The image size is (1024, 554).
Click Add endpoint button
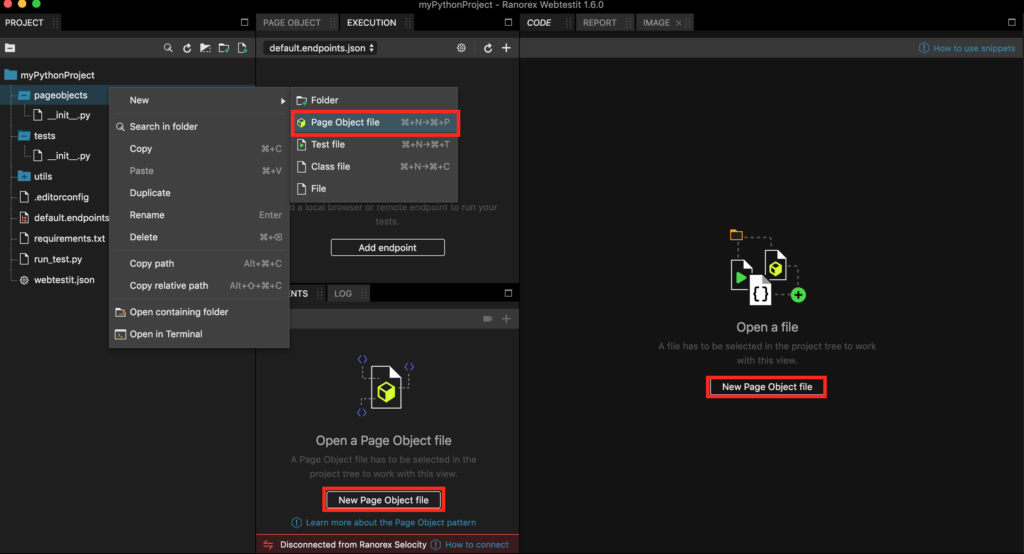(388, 248)
